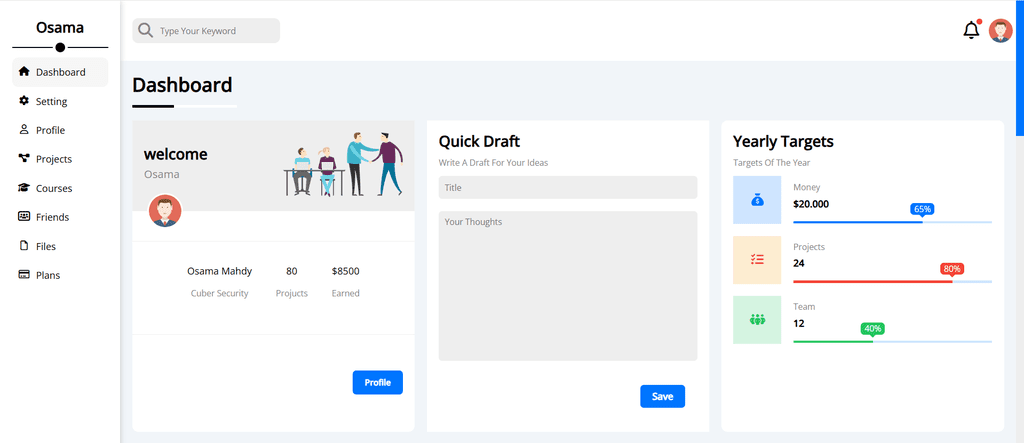The height and width of the screenshot is (443, 1024).
Task: Click the user avatar in the top bar
Action: [x=1000, y=31]
